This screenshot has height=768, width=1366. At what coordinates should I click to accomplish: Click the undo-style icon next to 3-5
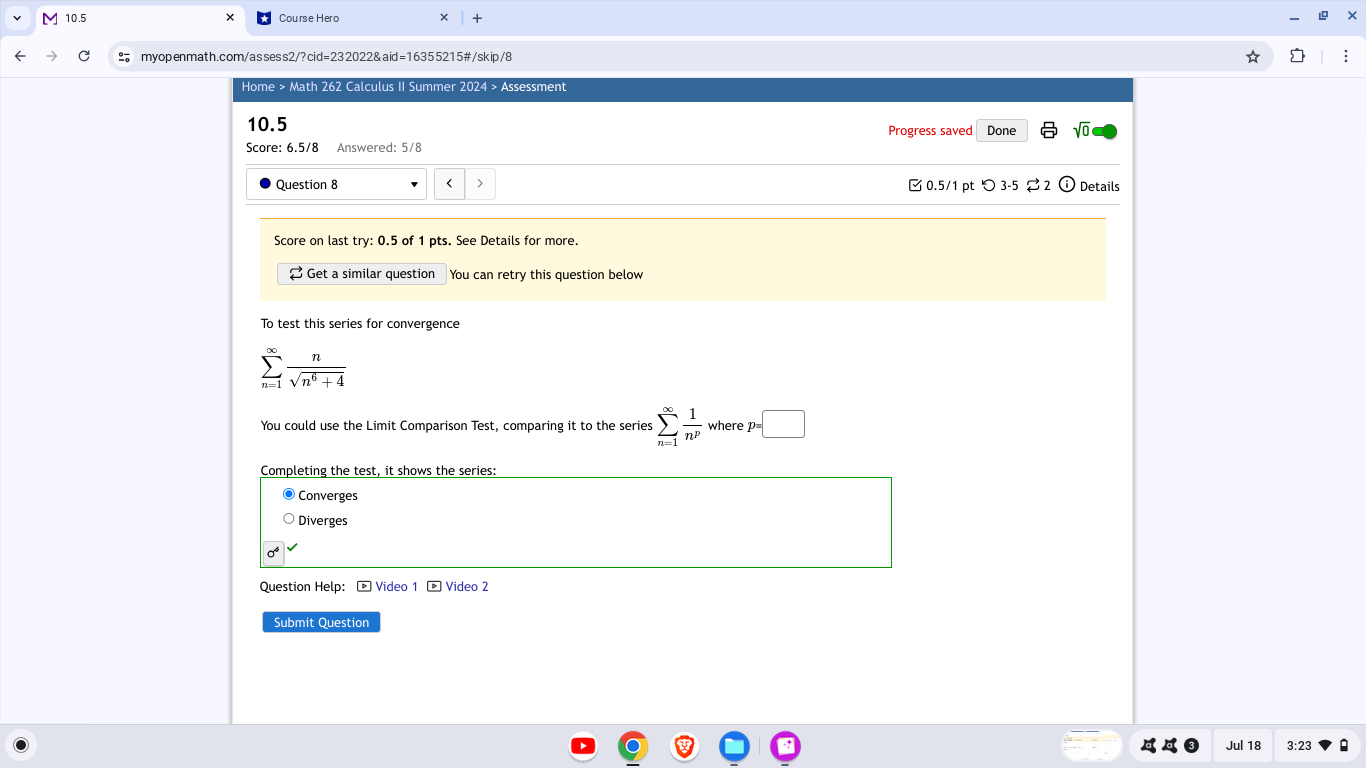tap(988, 185)
